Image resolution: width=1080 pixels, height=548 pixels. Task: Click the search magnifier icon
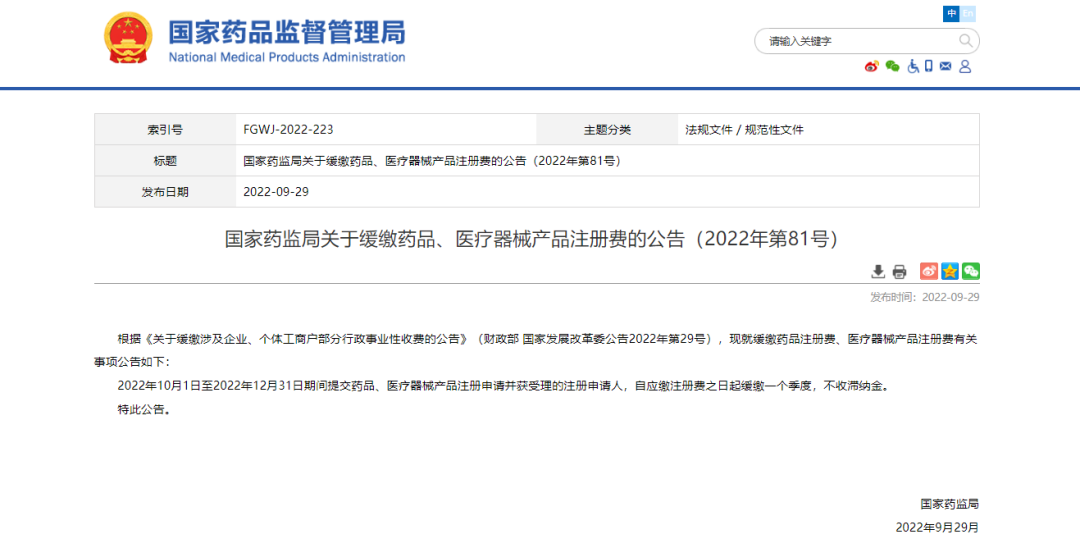tap(965, 41)
